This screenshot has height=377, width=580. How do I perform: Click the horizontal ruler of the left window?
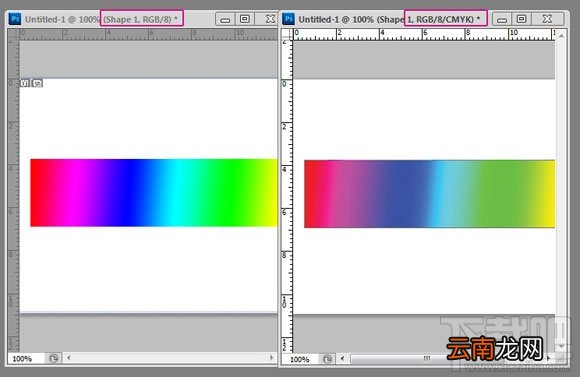click(x=148, y=34)
